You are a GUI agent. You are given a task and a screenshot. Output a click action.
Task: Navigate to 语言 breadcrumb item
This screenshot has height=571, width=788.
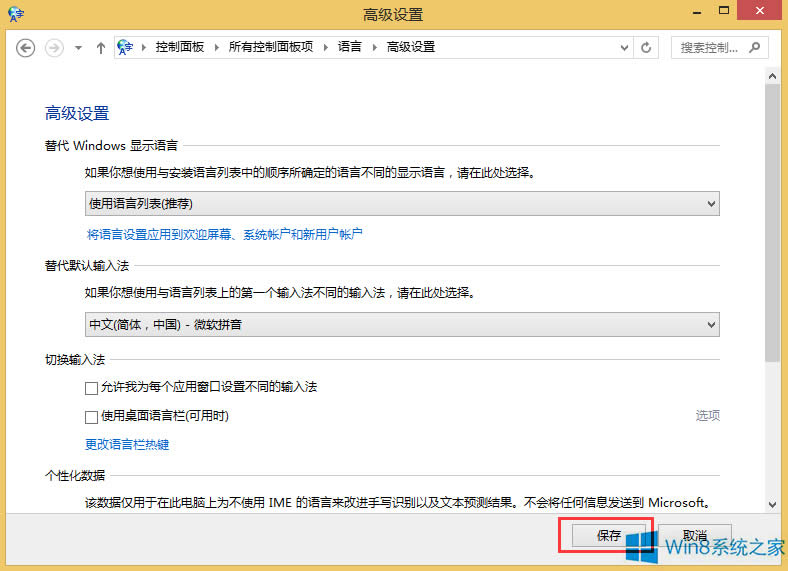(x=350, y=47)
